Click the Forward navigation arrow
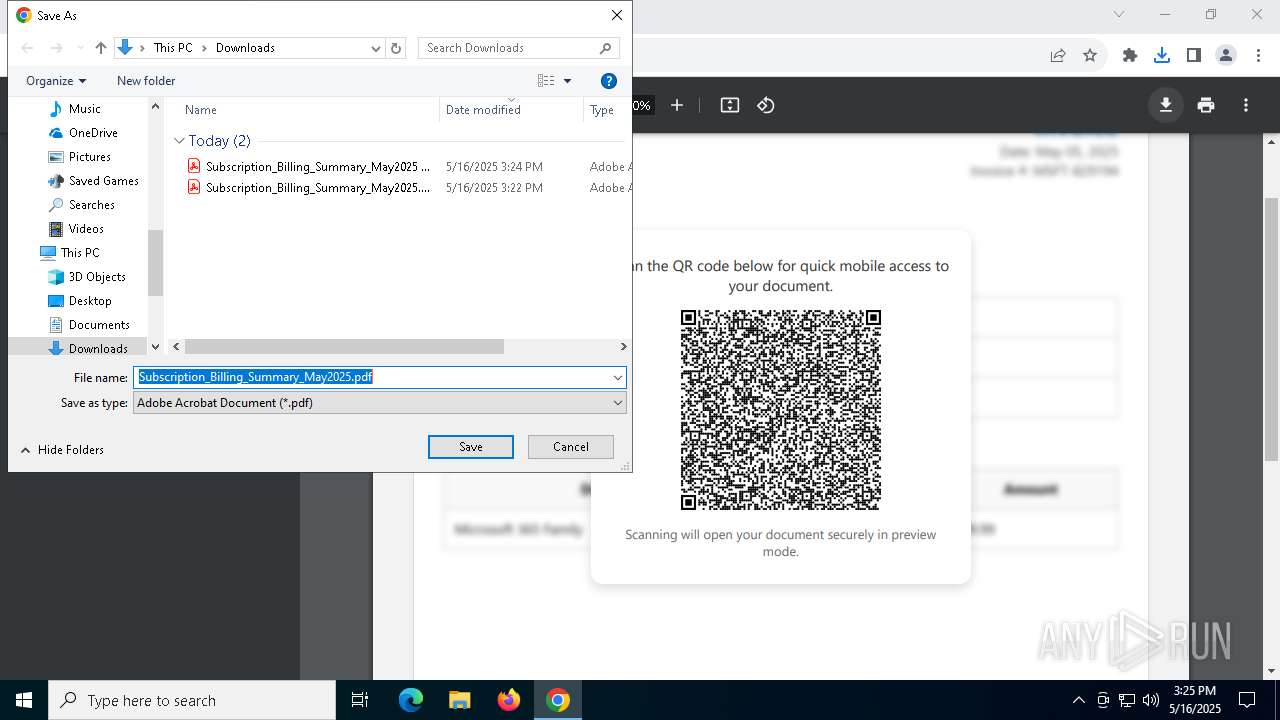The height and width of the screenshot is (720, 1280). click(56, 48)
